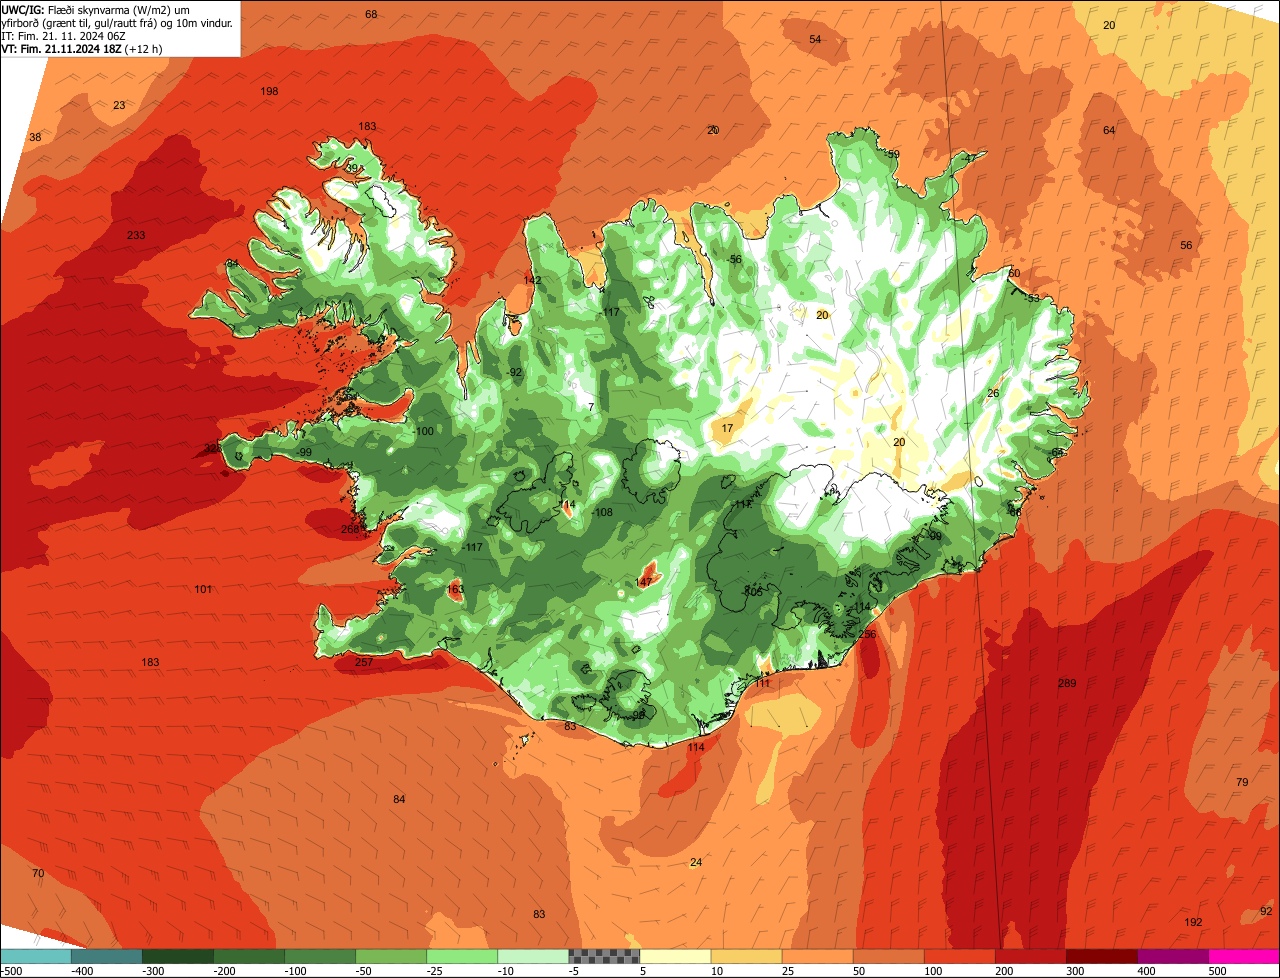Click the value 142 near the north coast bay
Screen dimensions: 1280x978
[x=532, y=280]
